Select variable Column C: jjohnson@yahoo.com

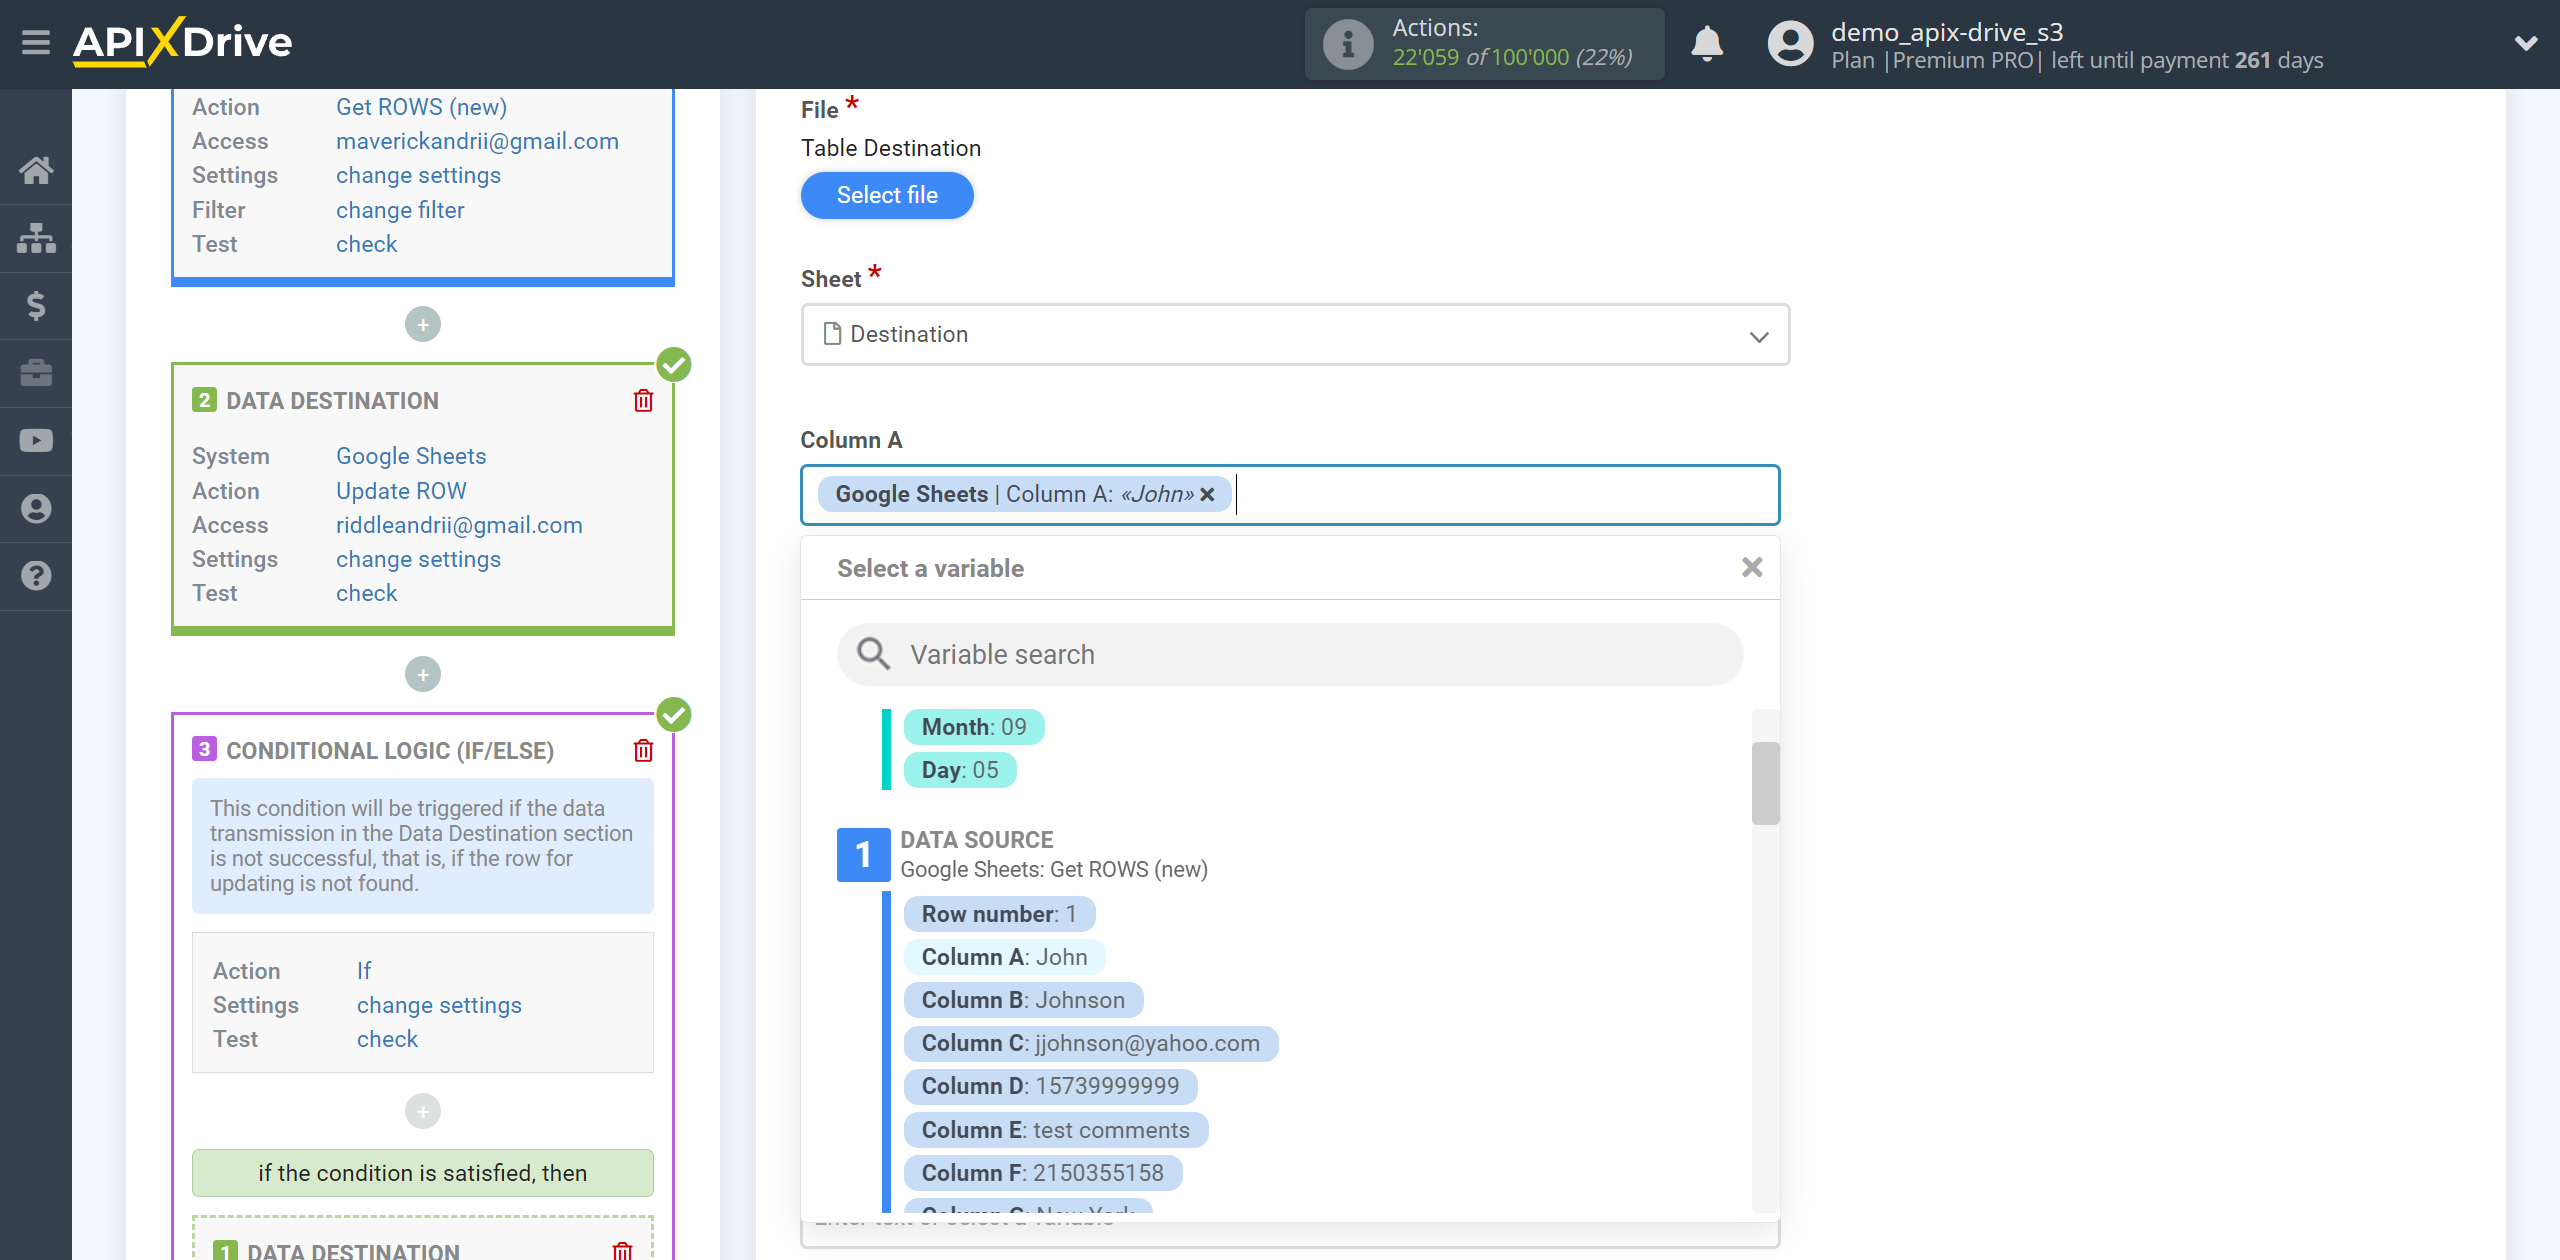pyautogui.click(x=1091, y=1043)
